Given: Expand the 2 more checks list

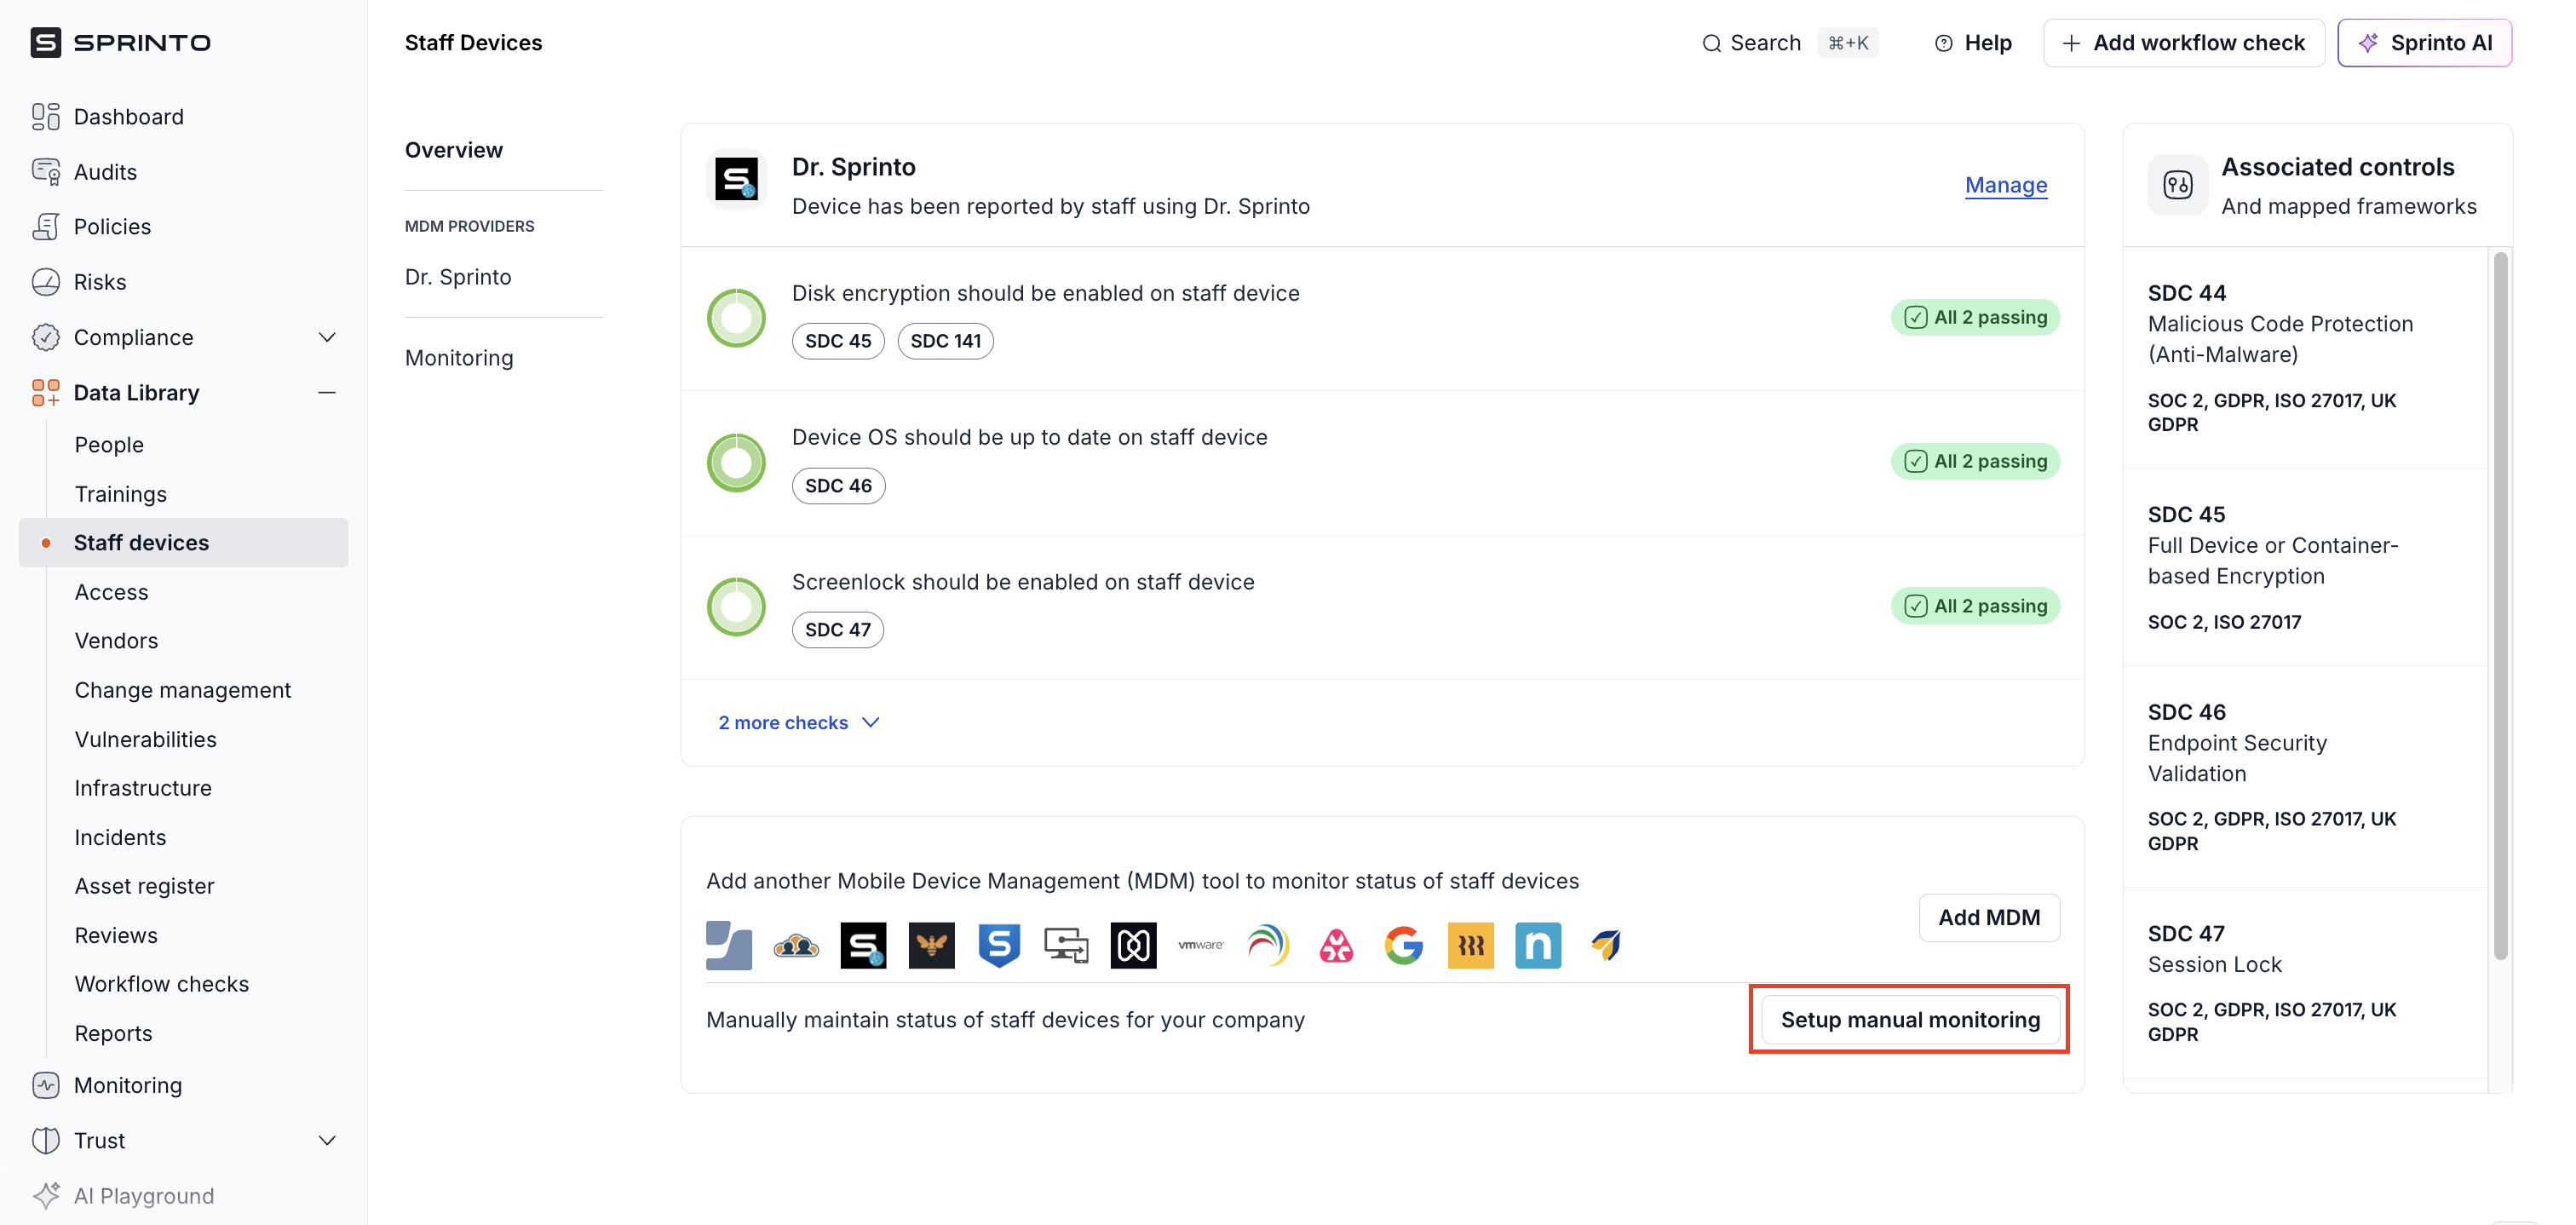Looking at the screenshot, I should click(x=798, y=723).
